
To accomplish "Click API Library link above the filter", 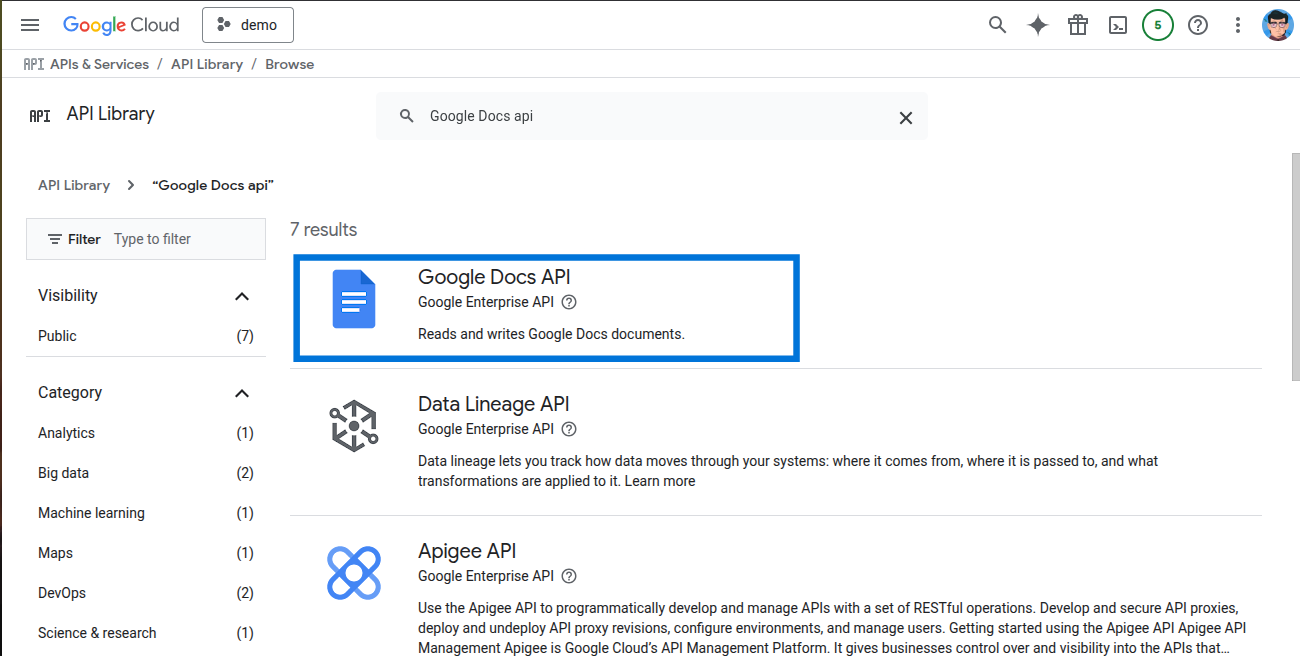I will click(x=74, y=185).
